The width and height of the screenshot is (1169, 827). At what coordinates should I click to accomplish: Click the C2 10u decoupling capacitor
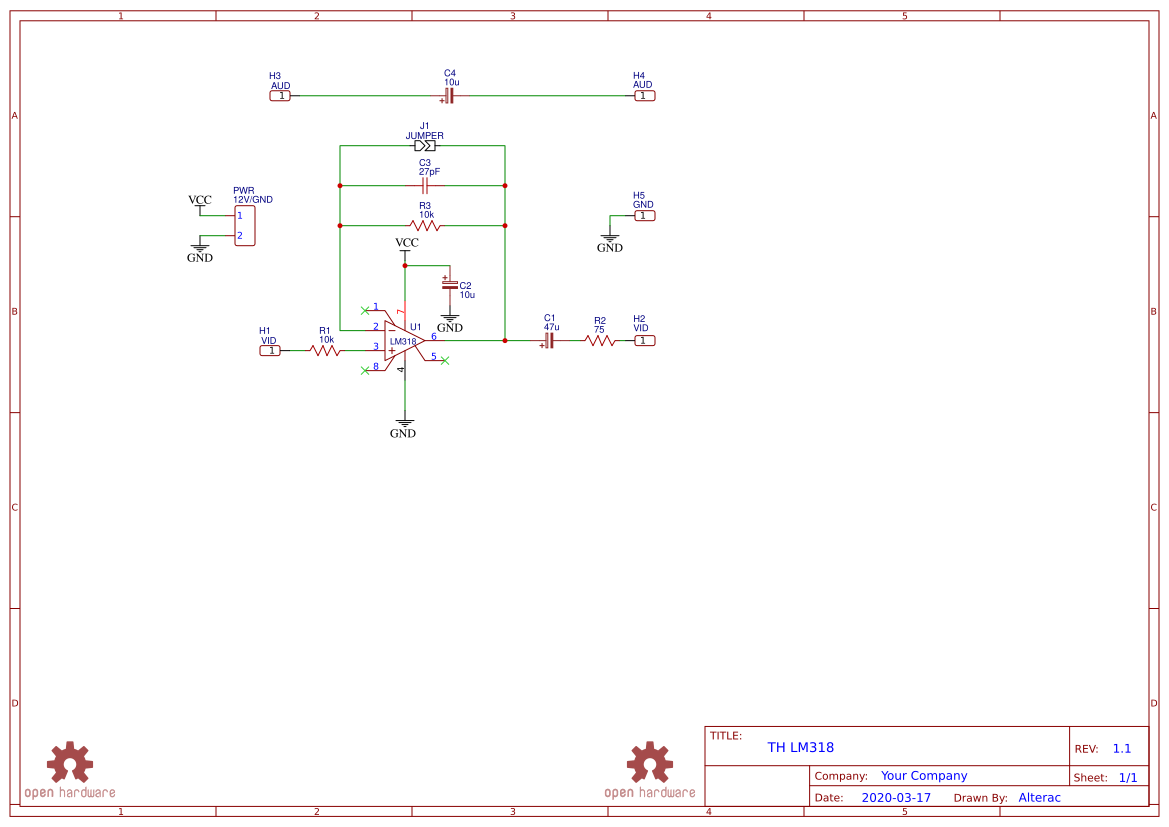click(x=449, y=285)
